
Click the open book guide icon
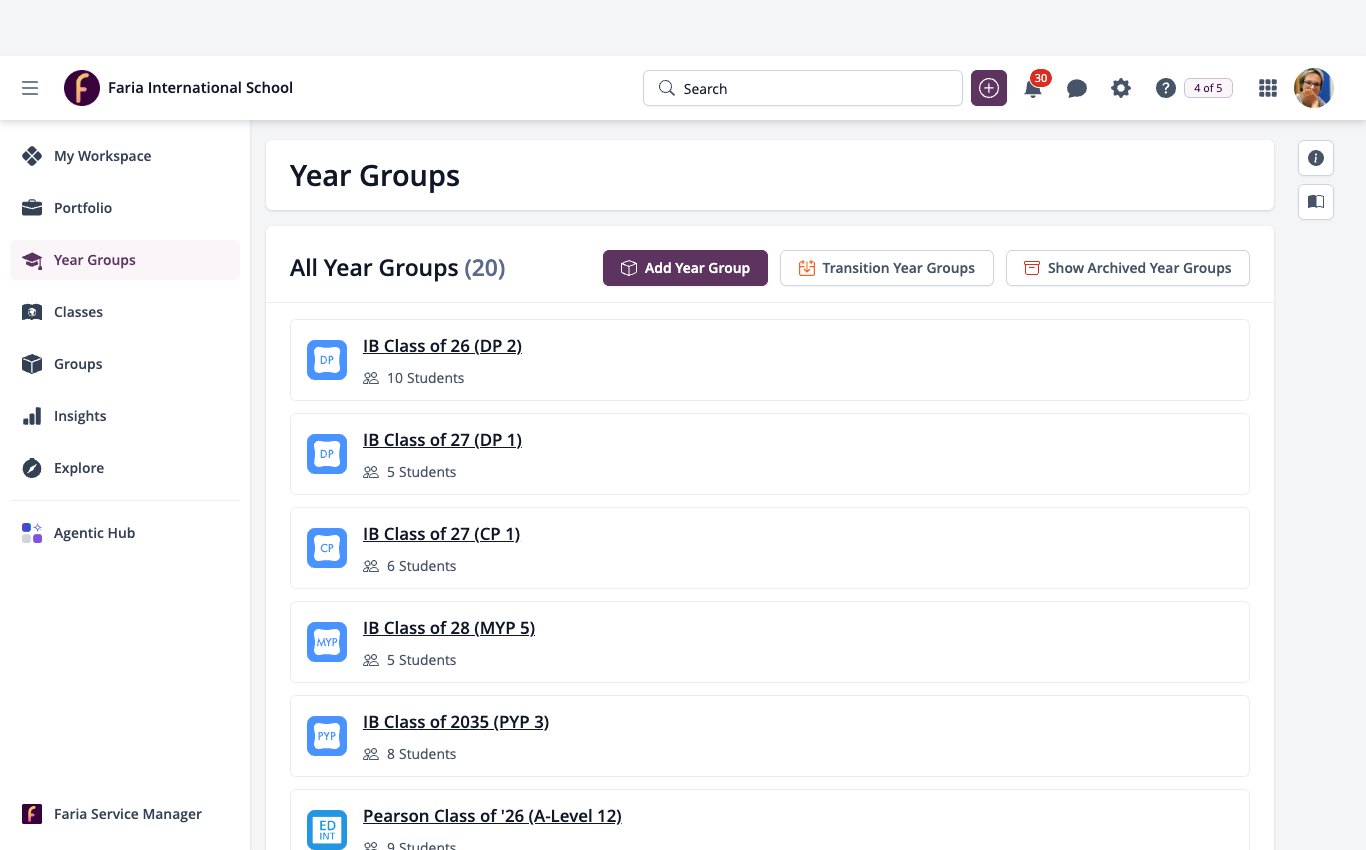tap(1316, 202)
